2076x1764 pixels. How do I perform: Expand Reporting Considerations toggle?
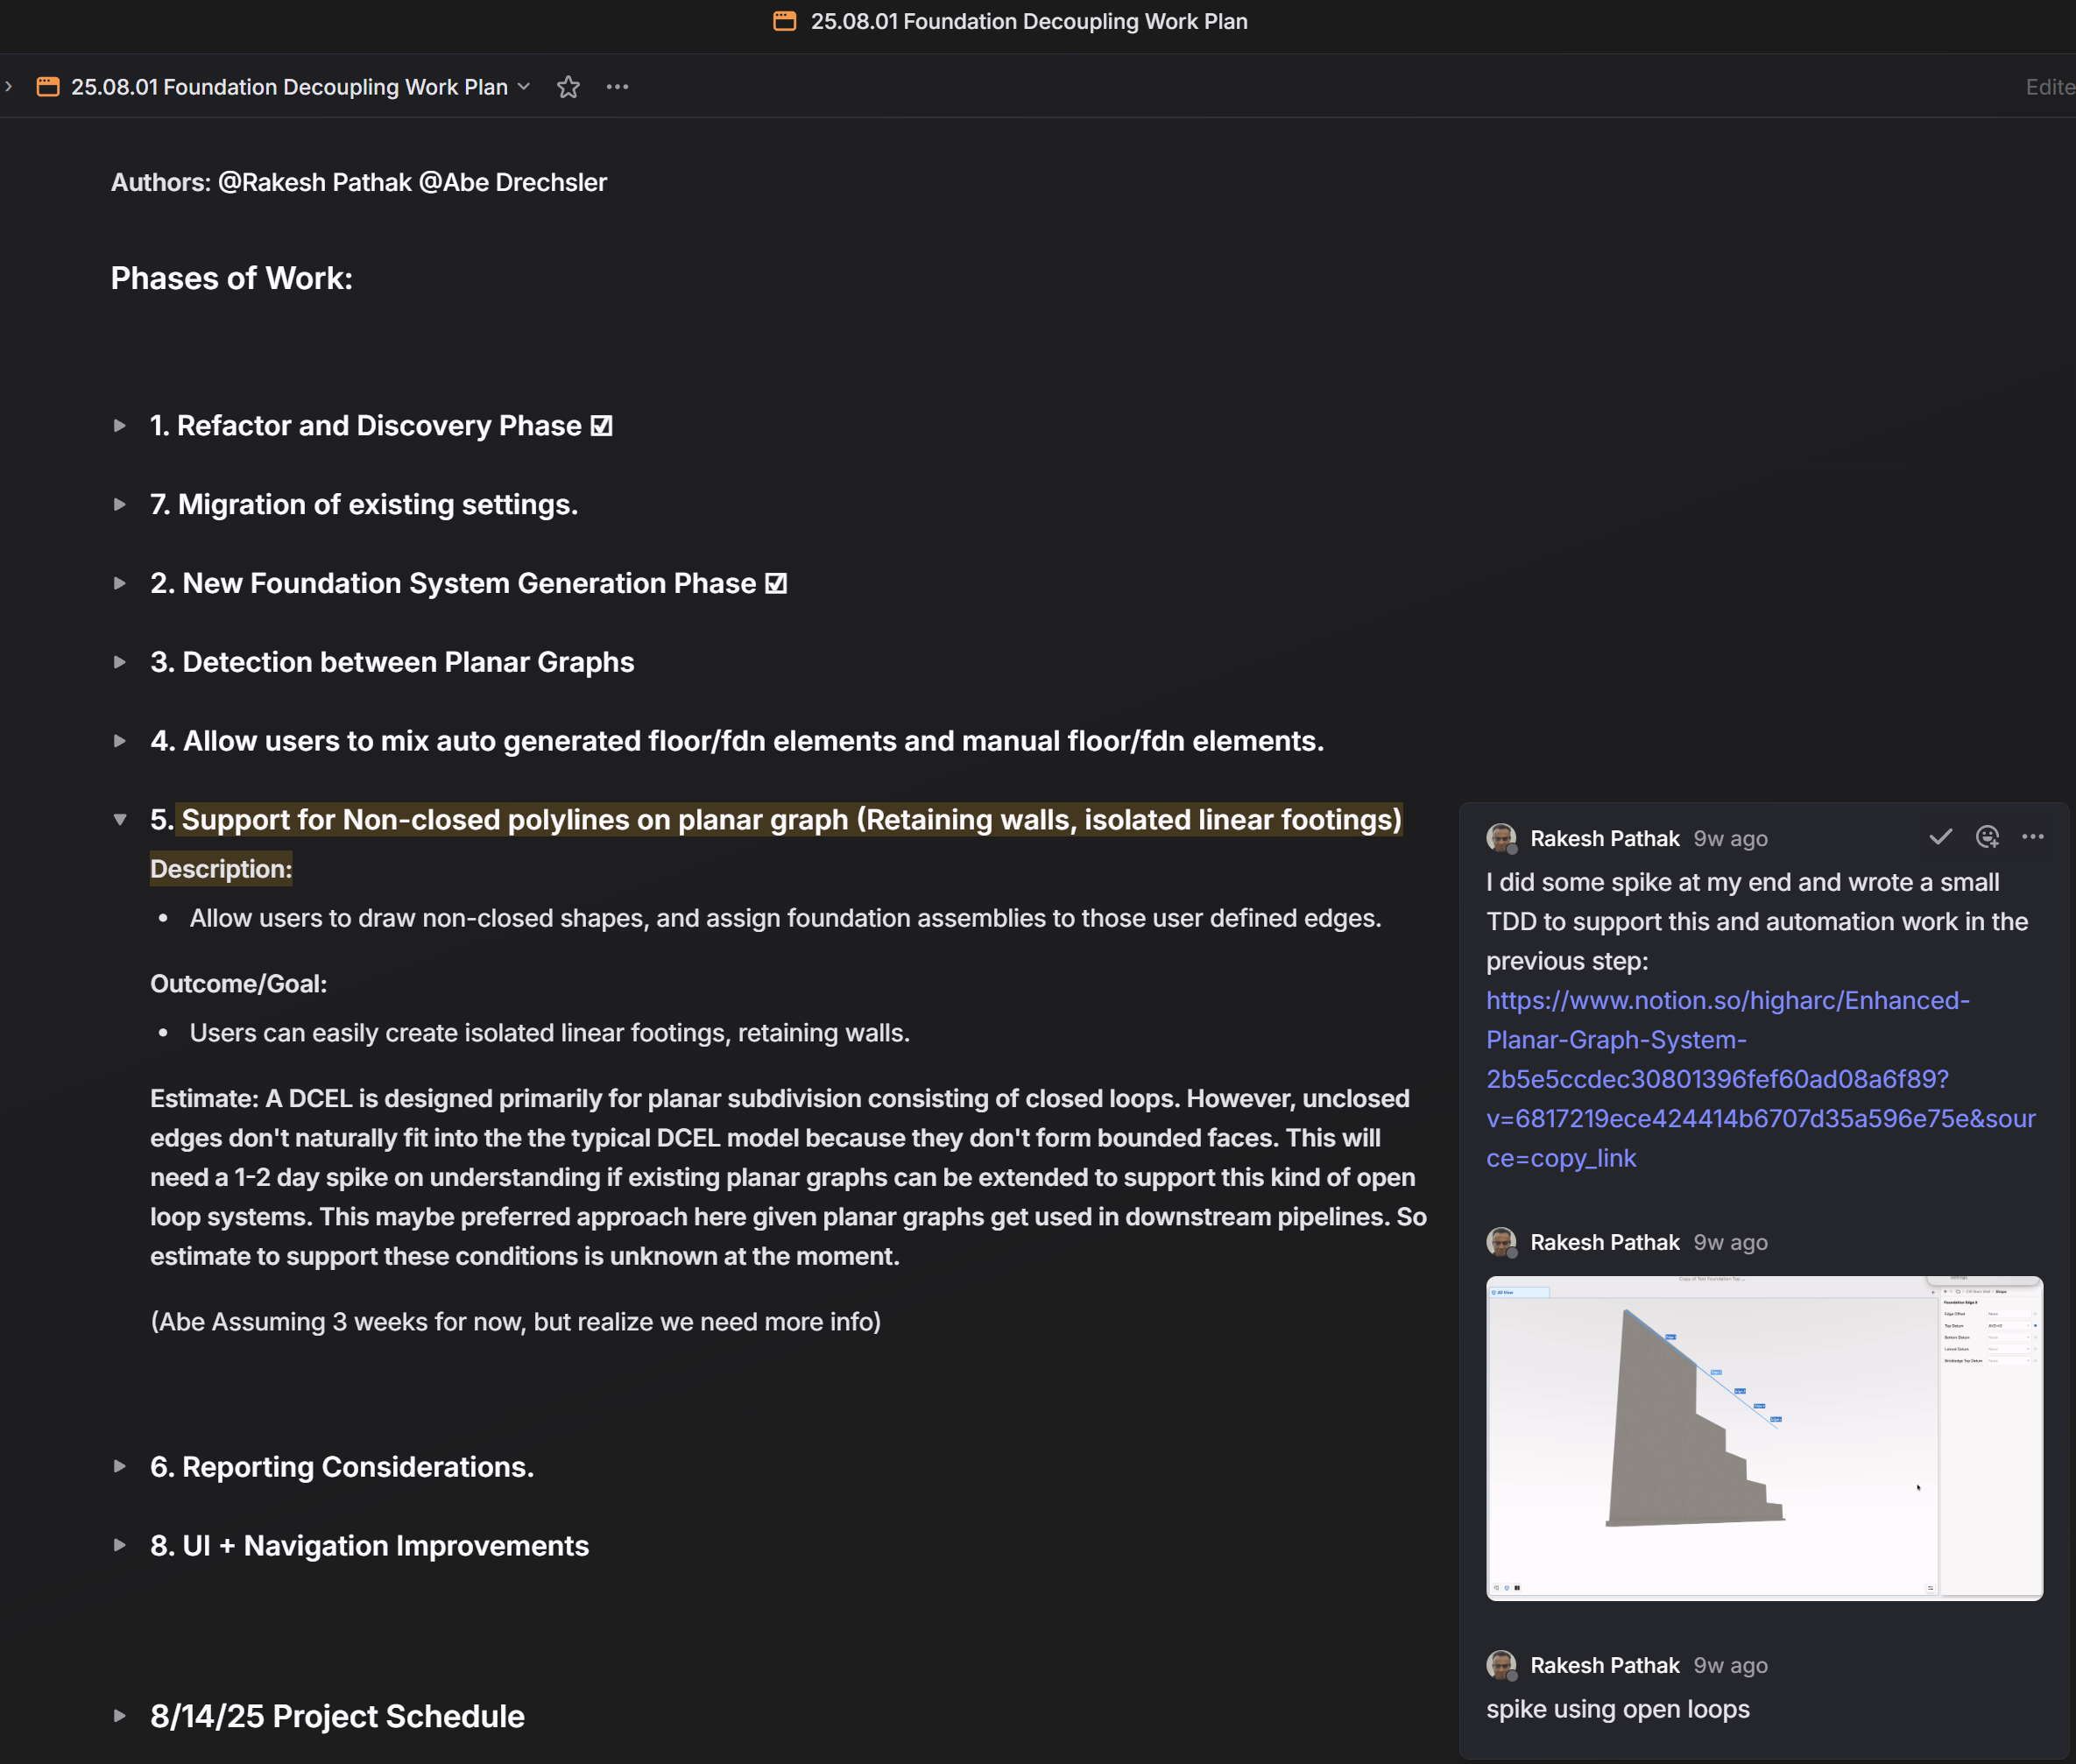[120, 1467]
